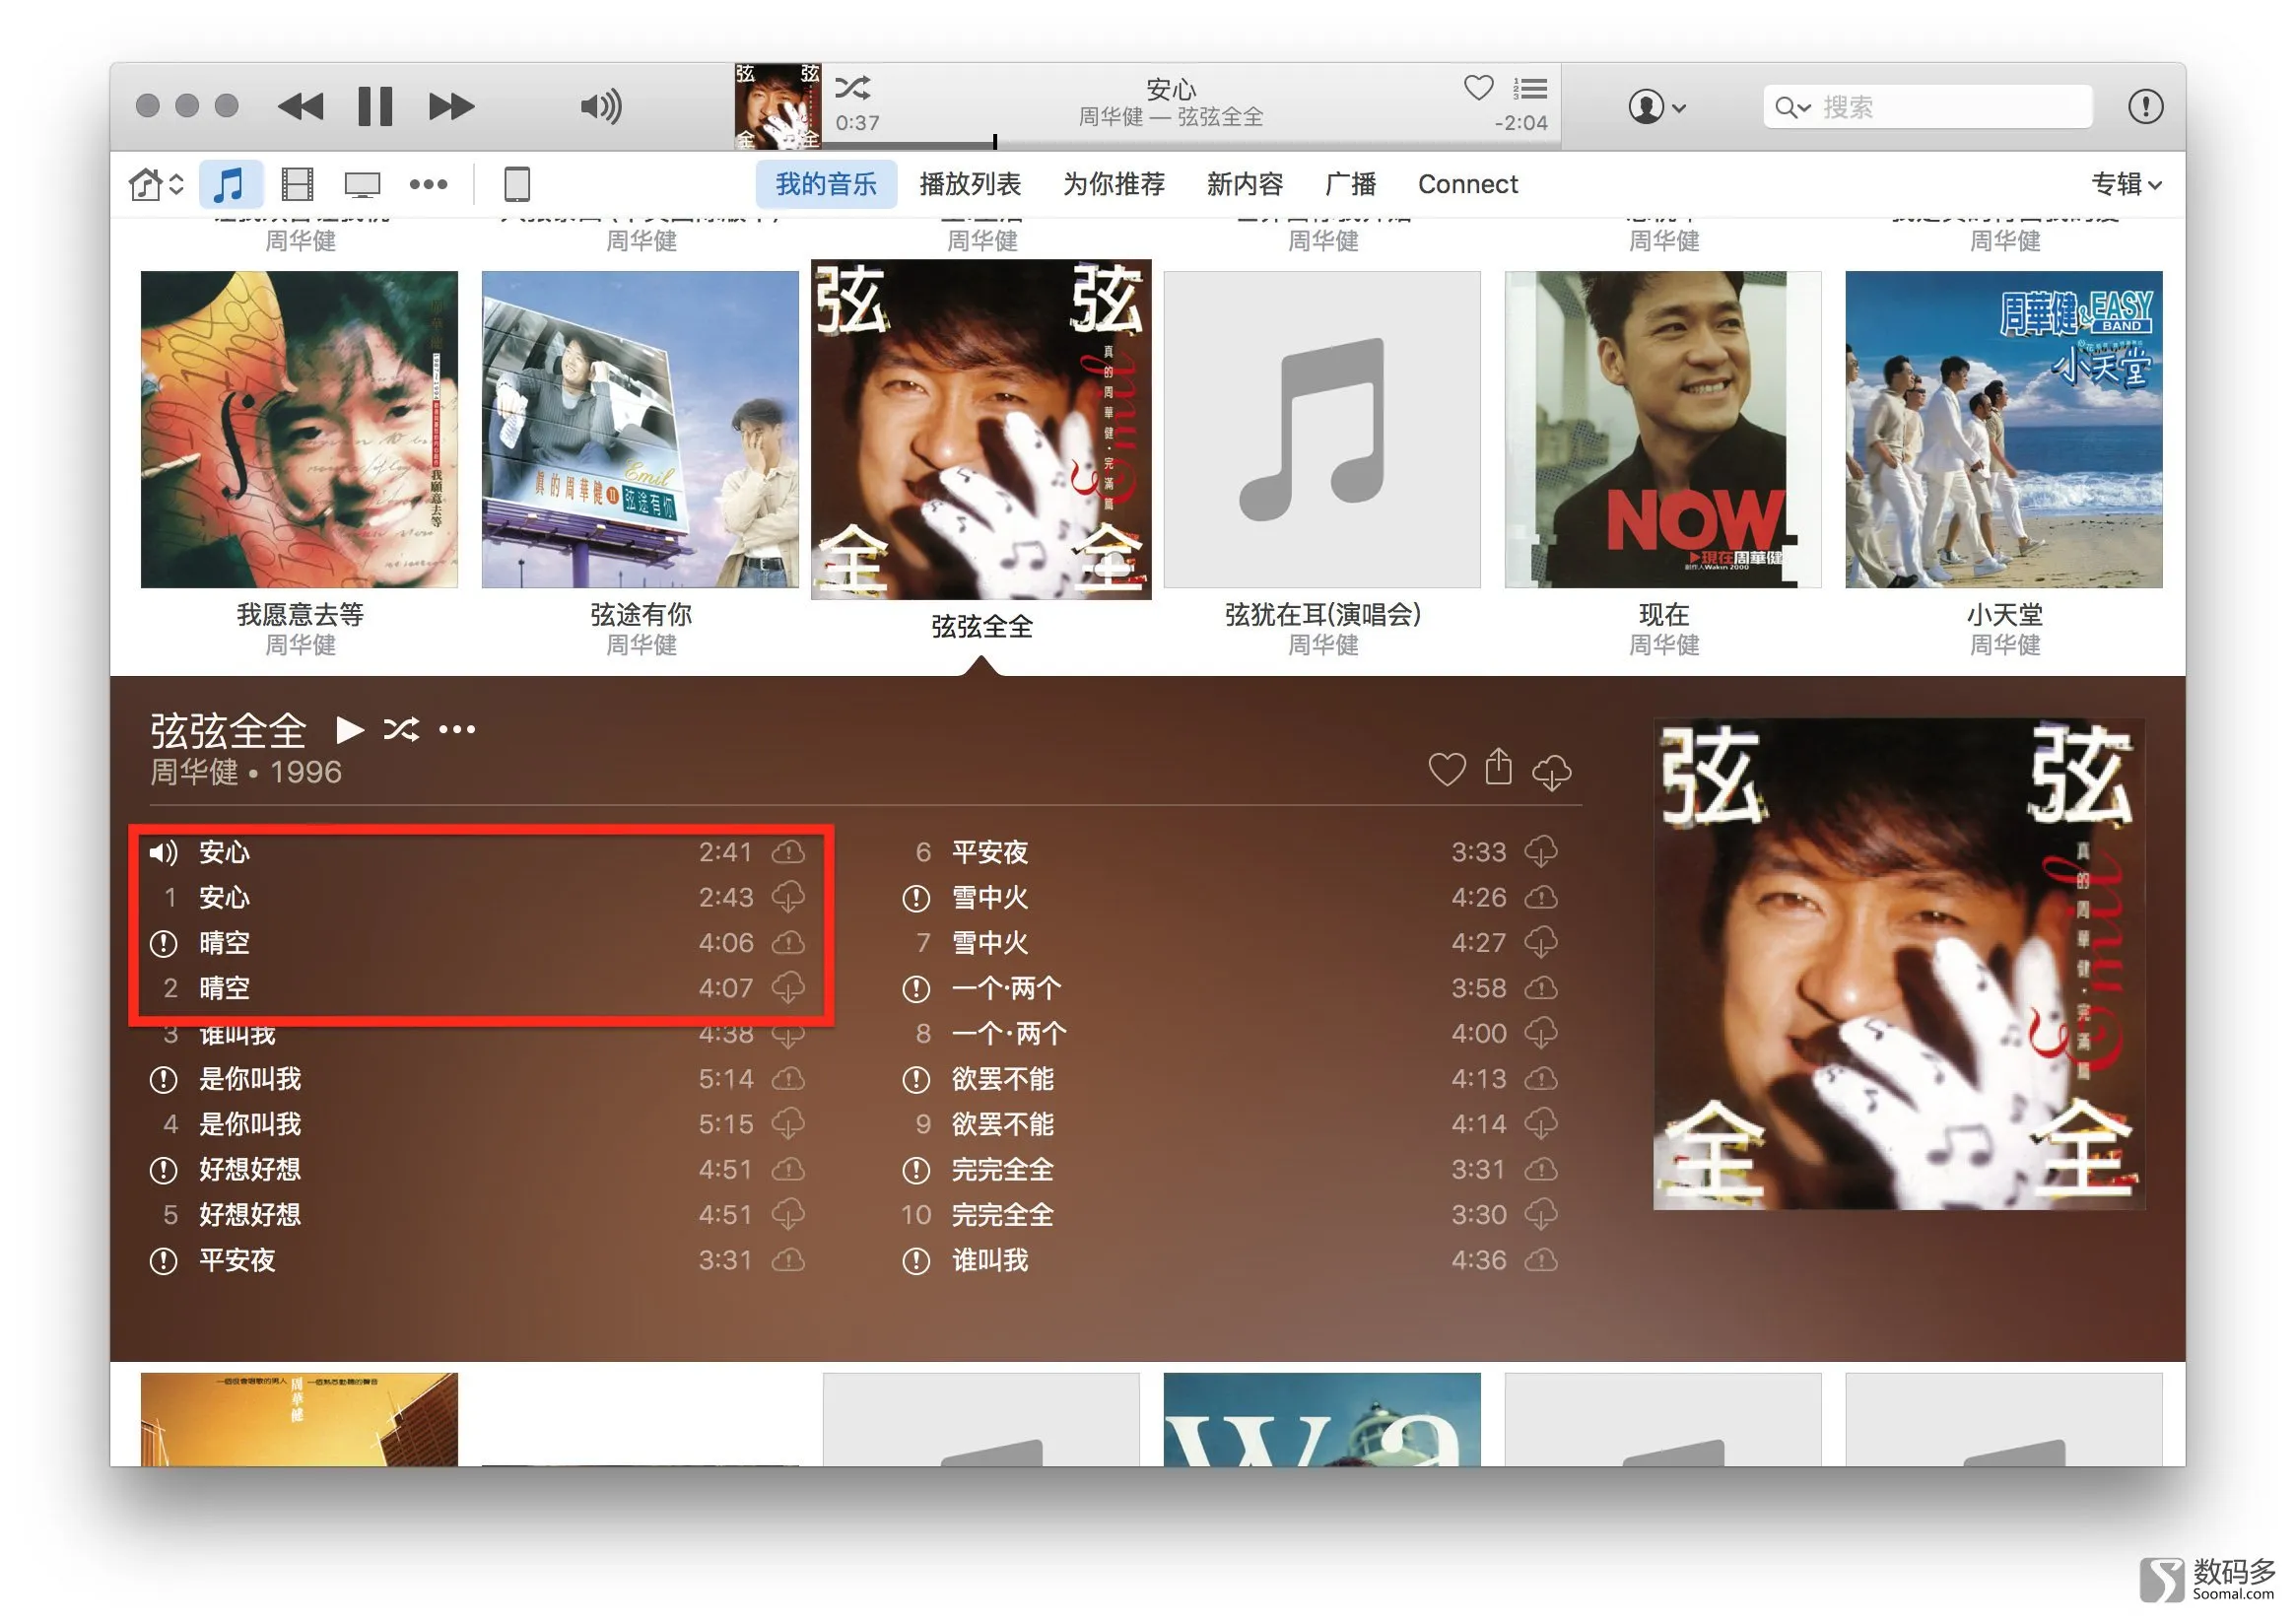Image resolution: width=2296 pixels, height=1624 pixels.
Task: Click alert icon beside 雪中火 4:26
Action: point(916,898)
